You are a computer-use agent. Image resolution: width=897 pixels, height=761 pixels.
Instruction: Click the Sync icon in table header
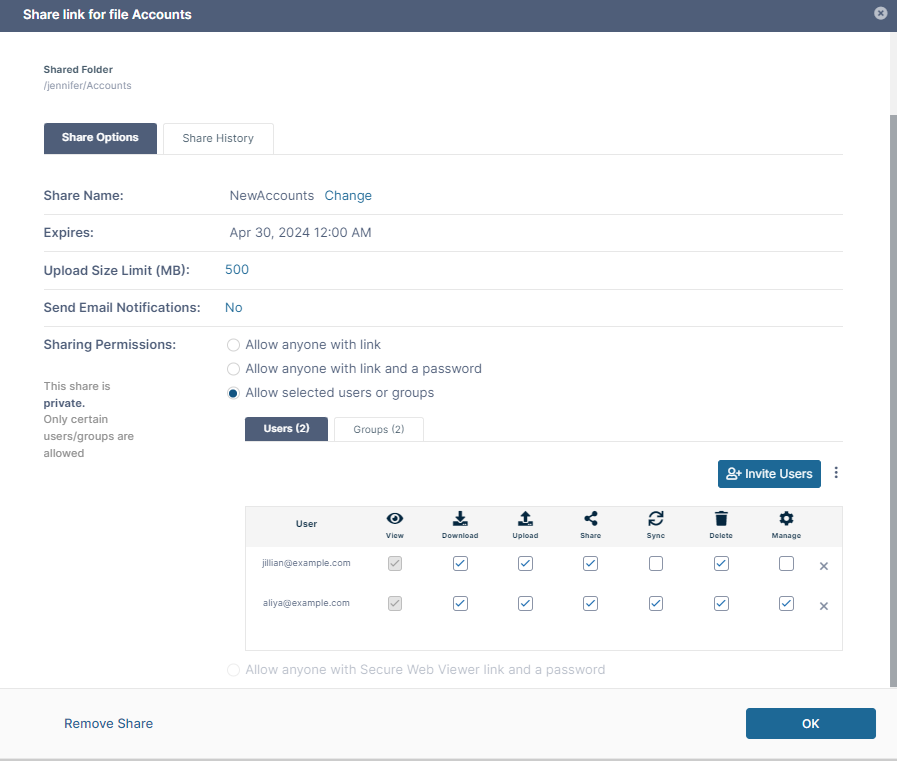tap(656, 518)
